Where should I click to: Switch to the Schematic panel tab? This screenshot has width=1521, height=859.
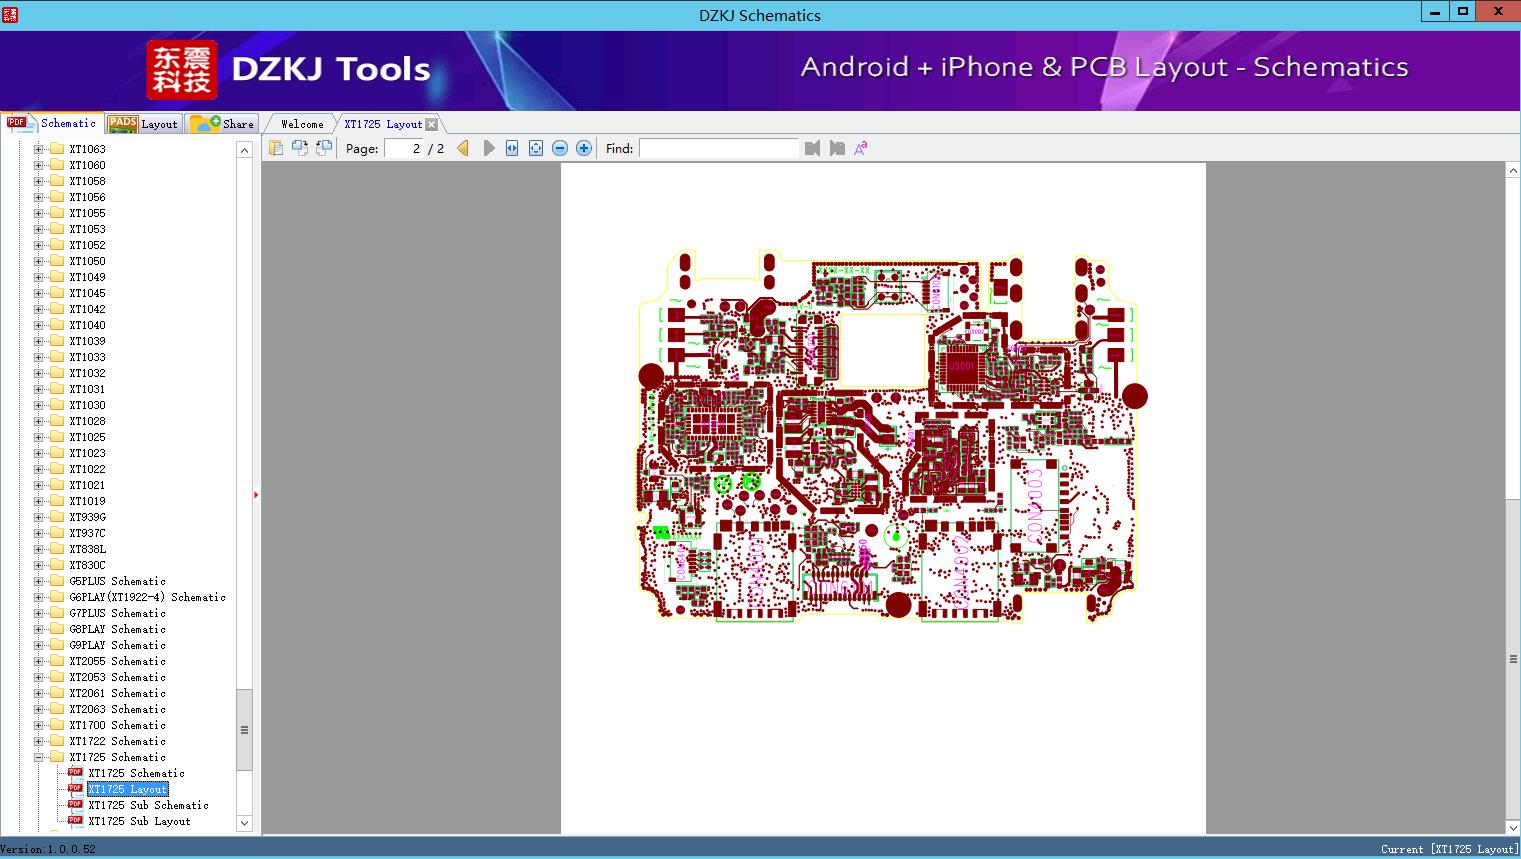(52, 123)
